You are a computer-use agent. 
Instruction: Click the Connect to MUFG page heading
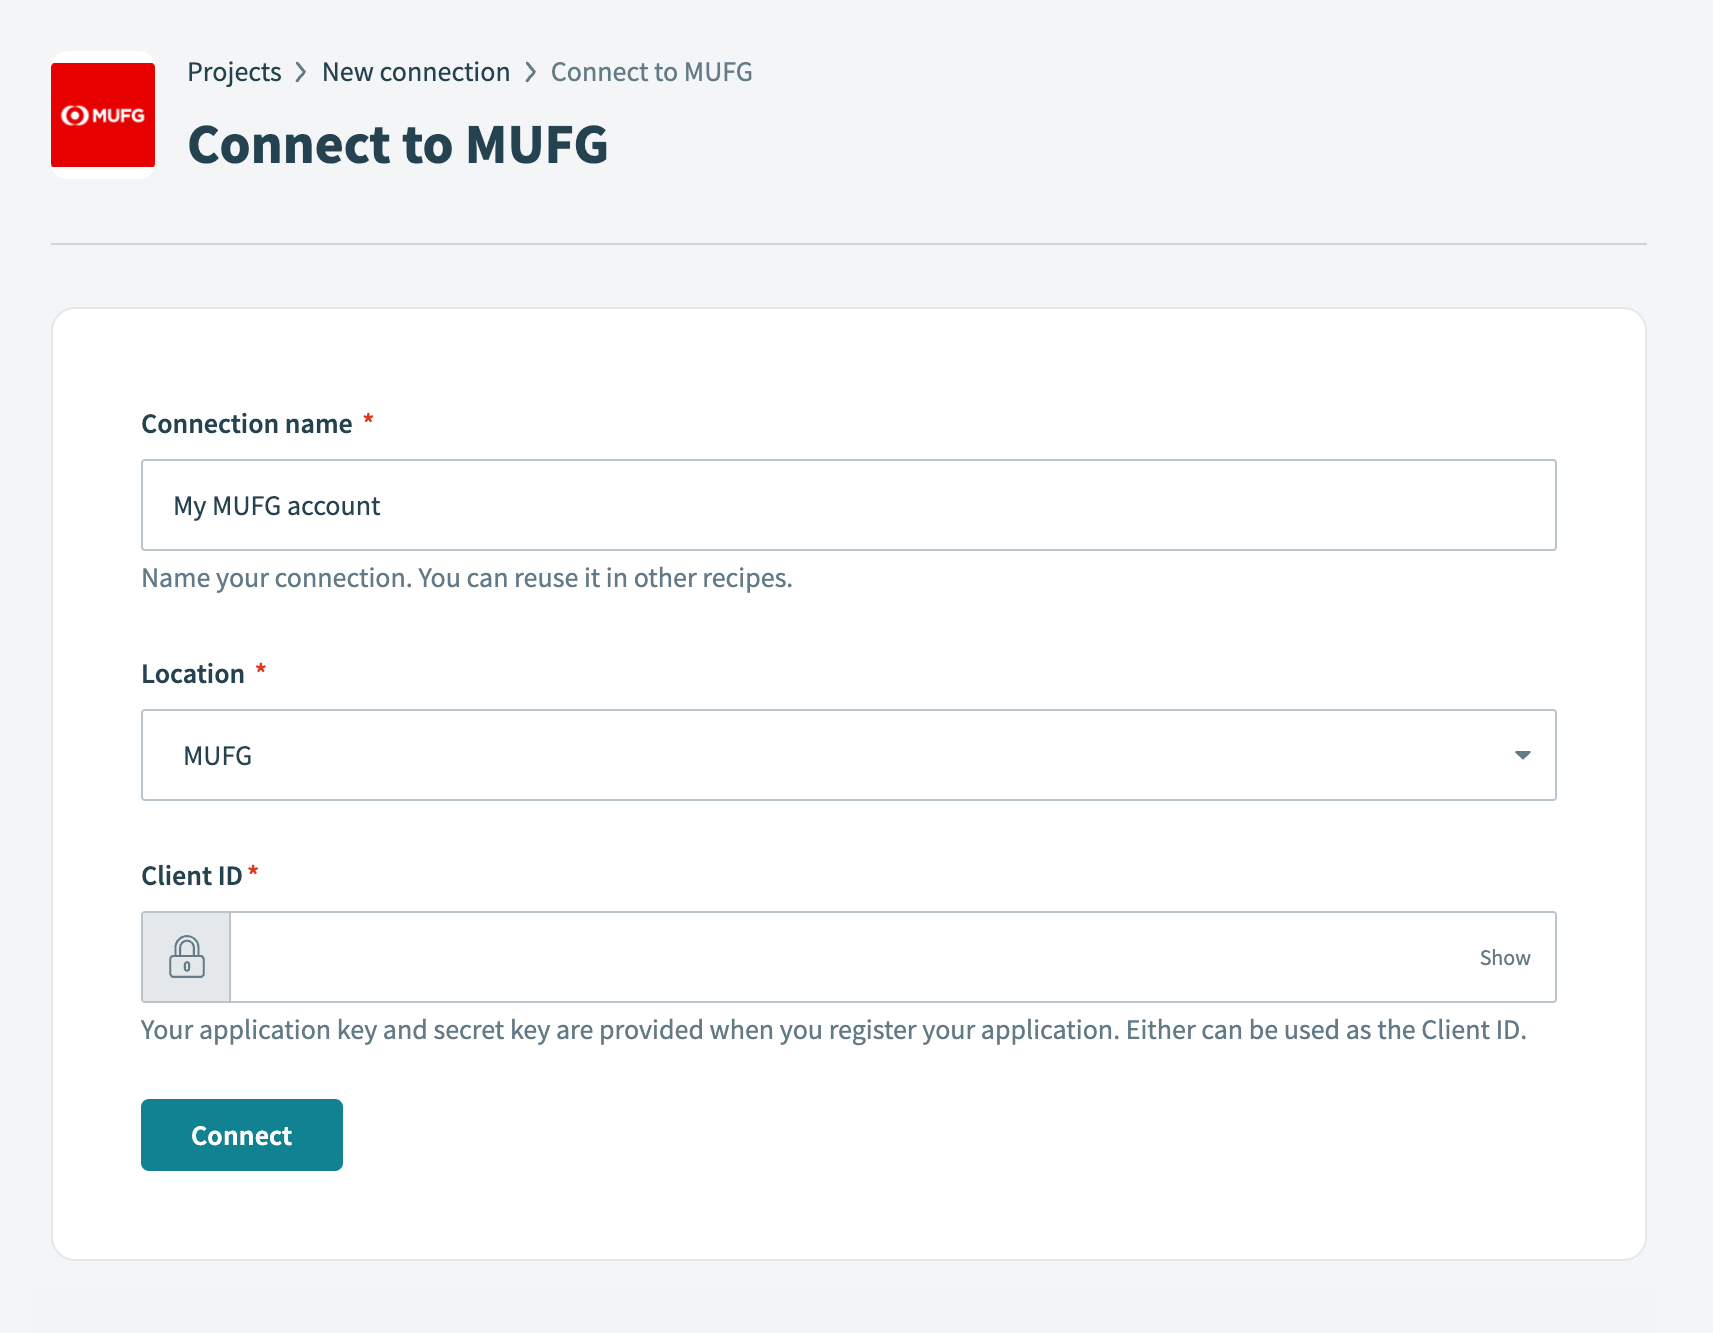398,145
